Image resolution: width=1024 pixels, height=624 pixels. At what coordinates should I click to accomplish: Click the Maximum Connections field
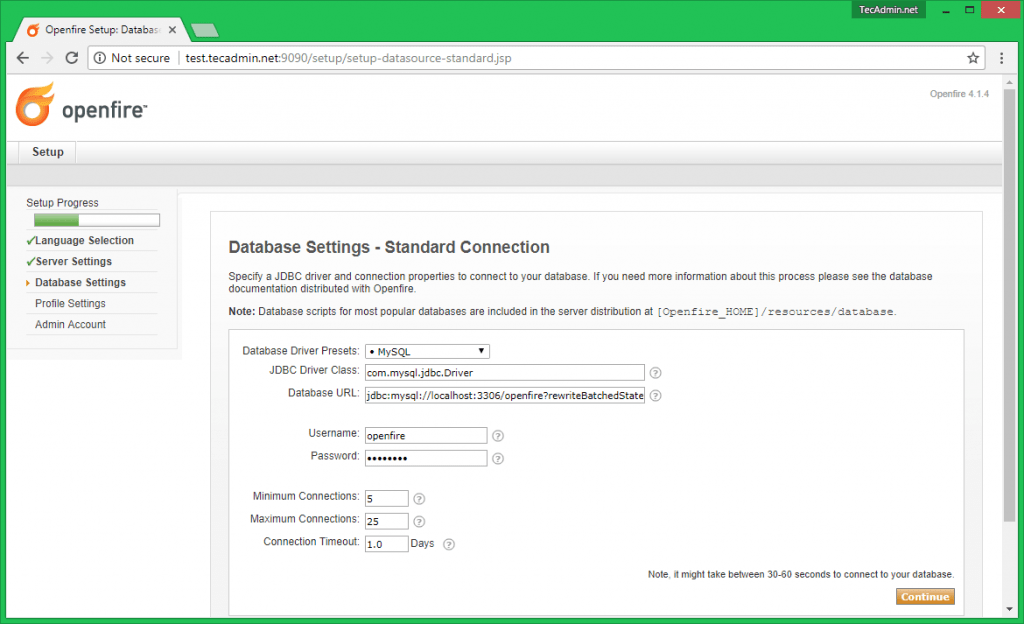pyautogui.click(x=387, y=522)
